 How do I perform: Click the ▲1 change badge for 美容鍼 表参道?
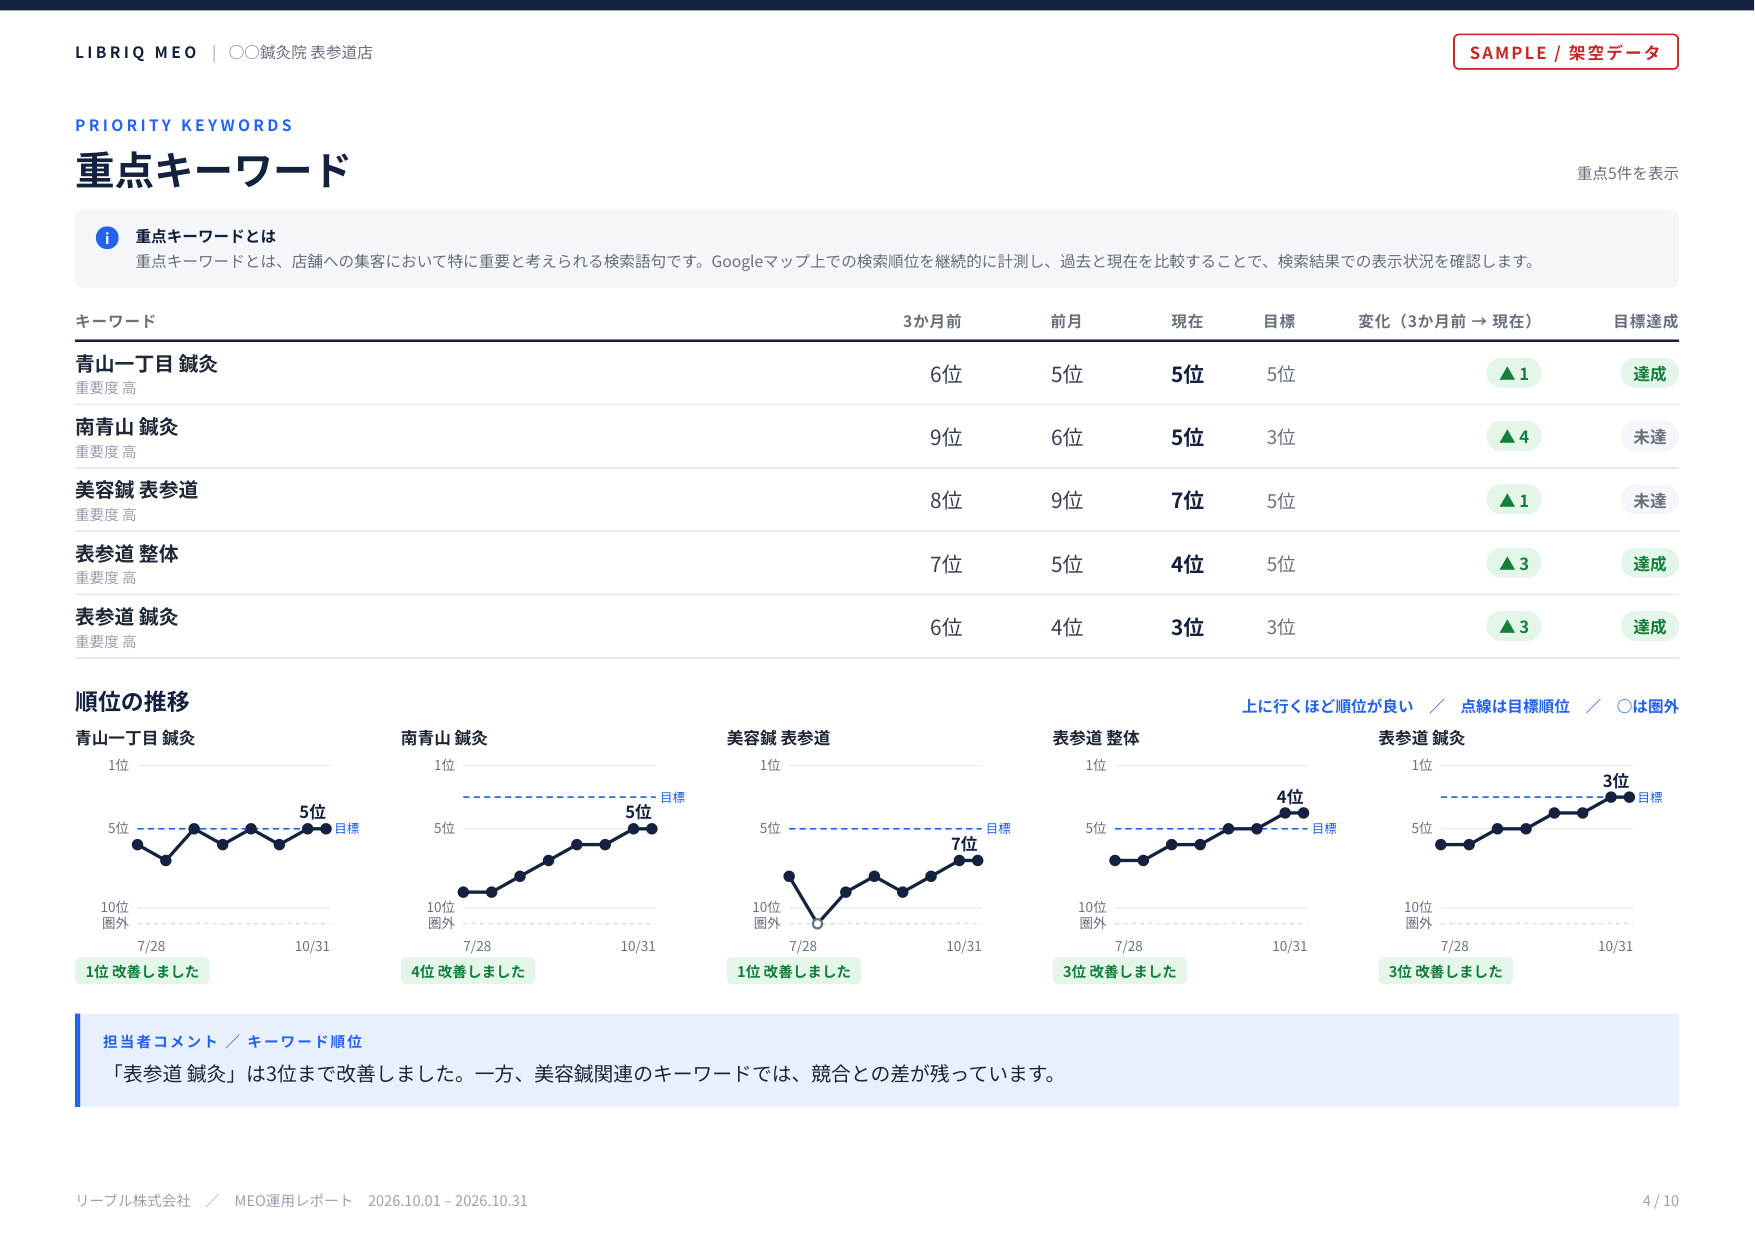[x=1513, y=500]
